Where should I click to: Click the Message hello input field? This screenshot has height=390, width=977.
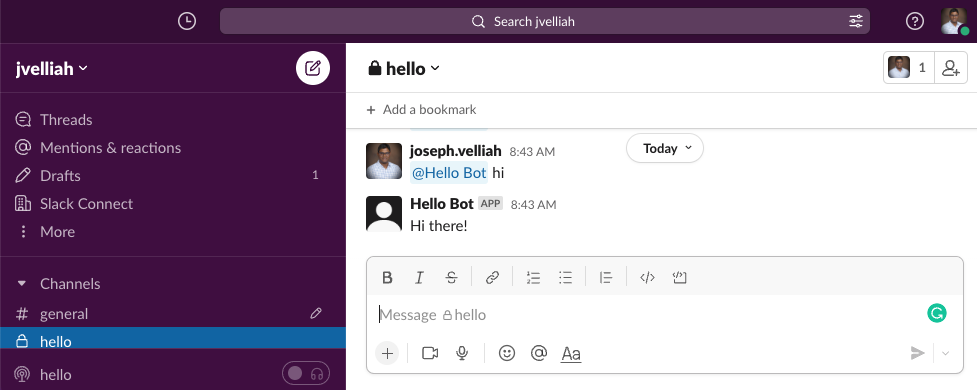648,315
